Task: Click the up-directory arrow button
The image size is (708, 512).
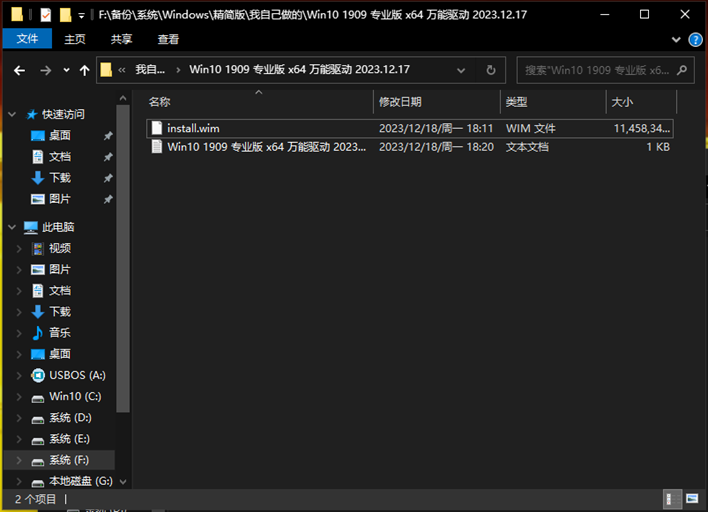Action: (x=84, y=71)
